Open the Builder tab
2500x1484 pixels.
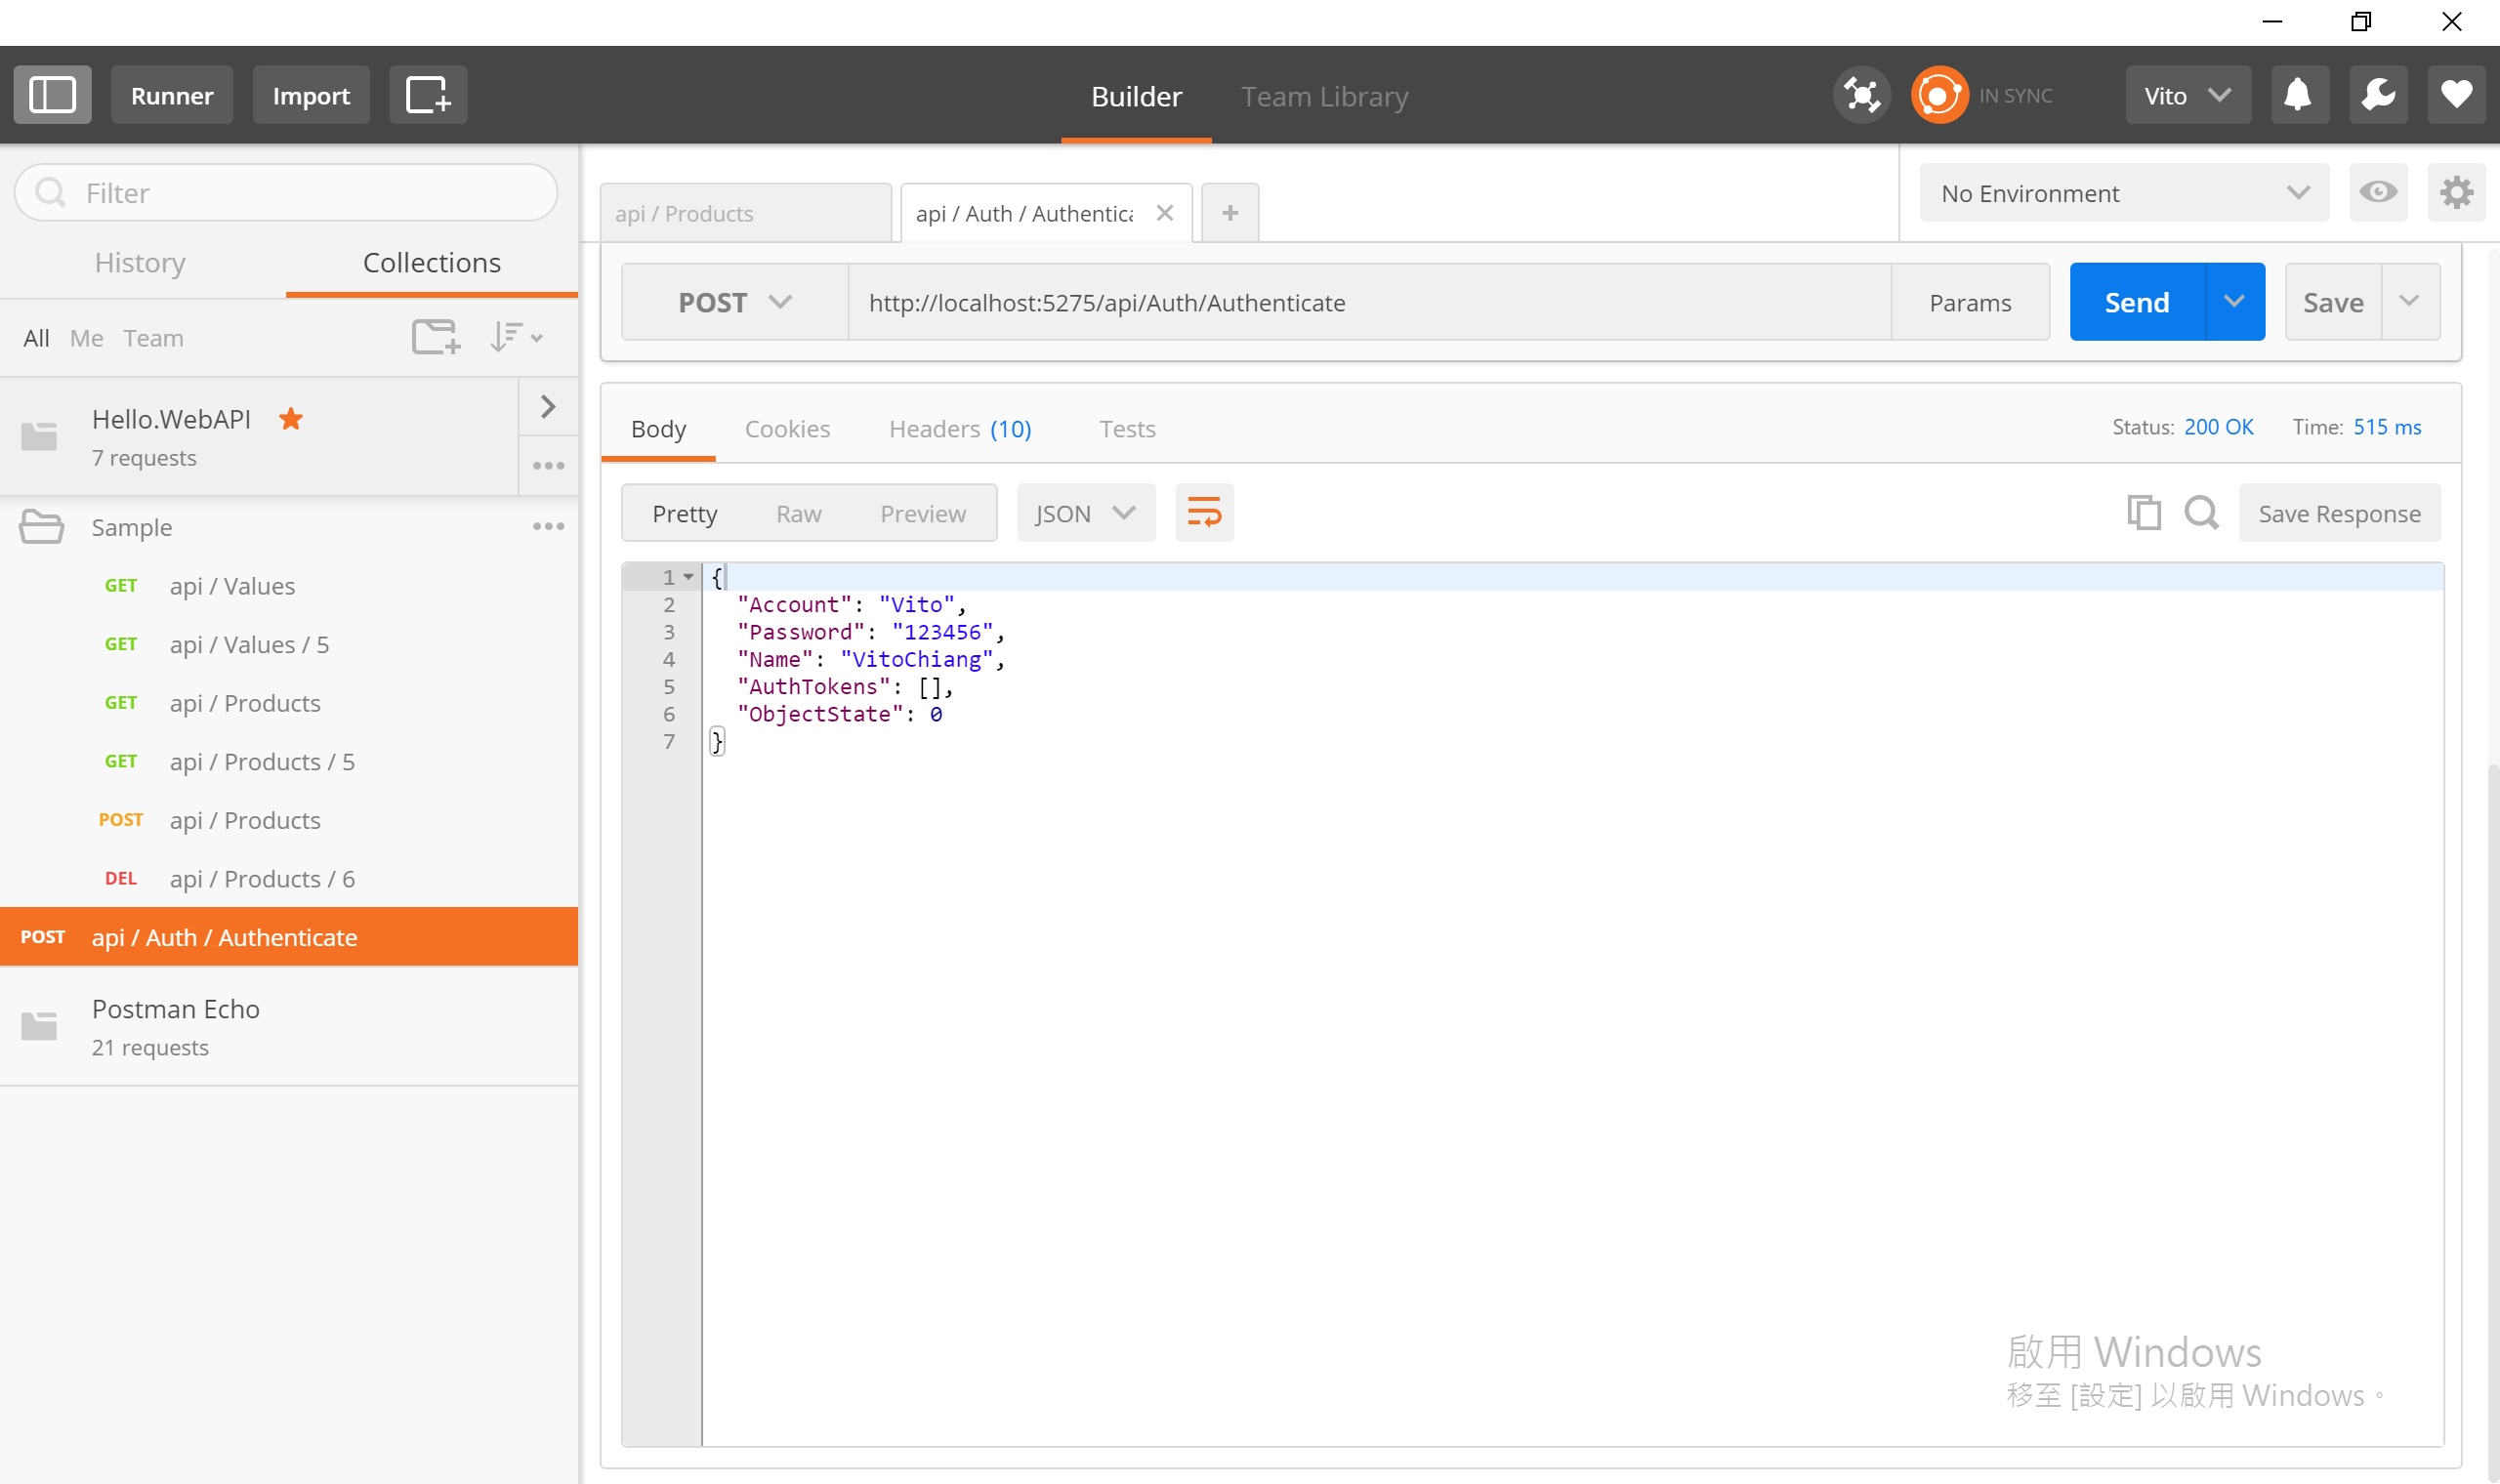tap(1136, 96)
